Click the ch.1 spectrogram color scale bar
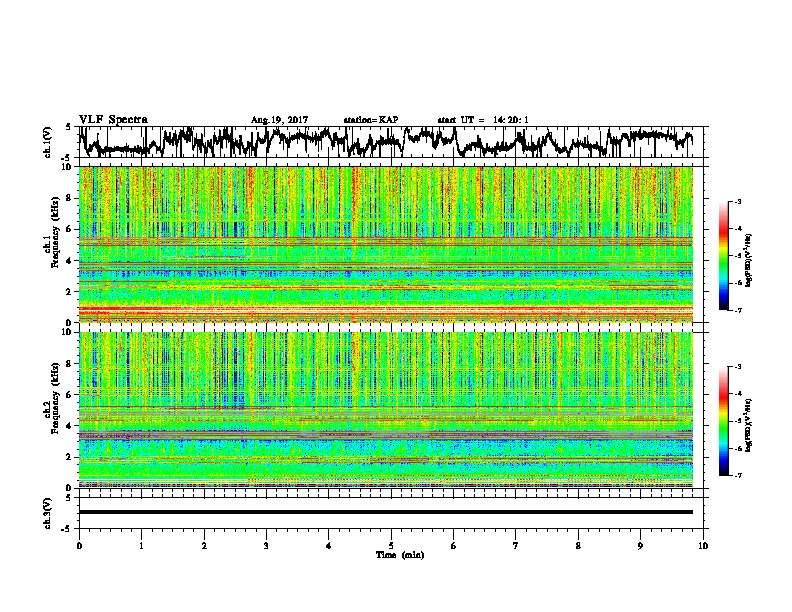This screenshot has height=612, width=792. pyautogui.click(x=723, y=256)
